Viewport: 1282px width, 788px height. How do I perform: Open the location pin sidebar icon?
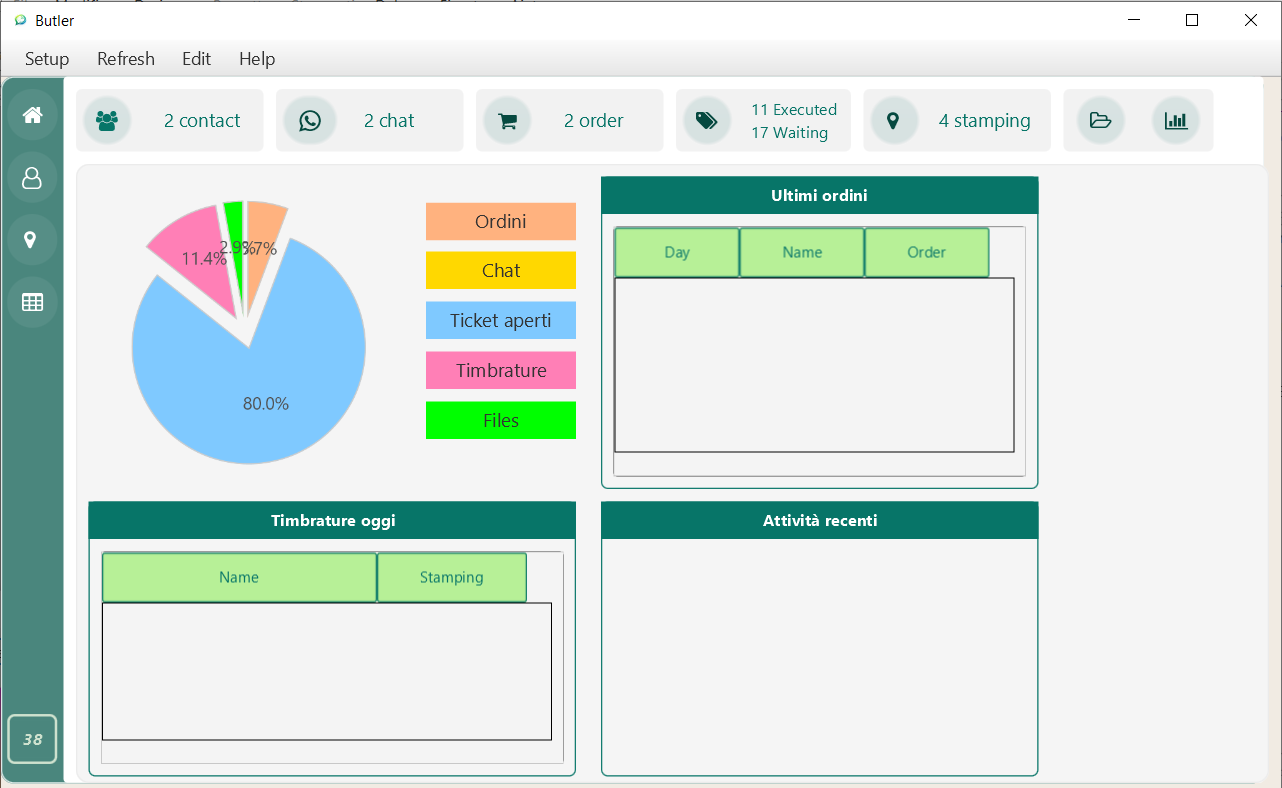[x=32, y=240]
